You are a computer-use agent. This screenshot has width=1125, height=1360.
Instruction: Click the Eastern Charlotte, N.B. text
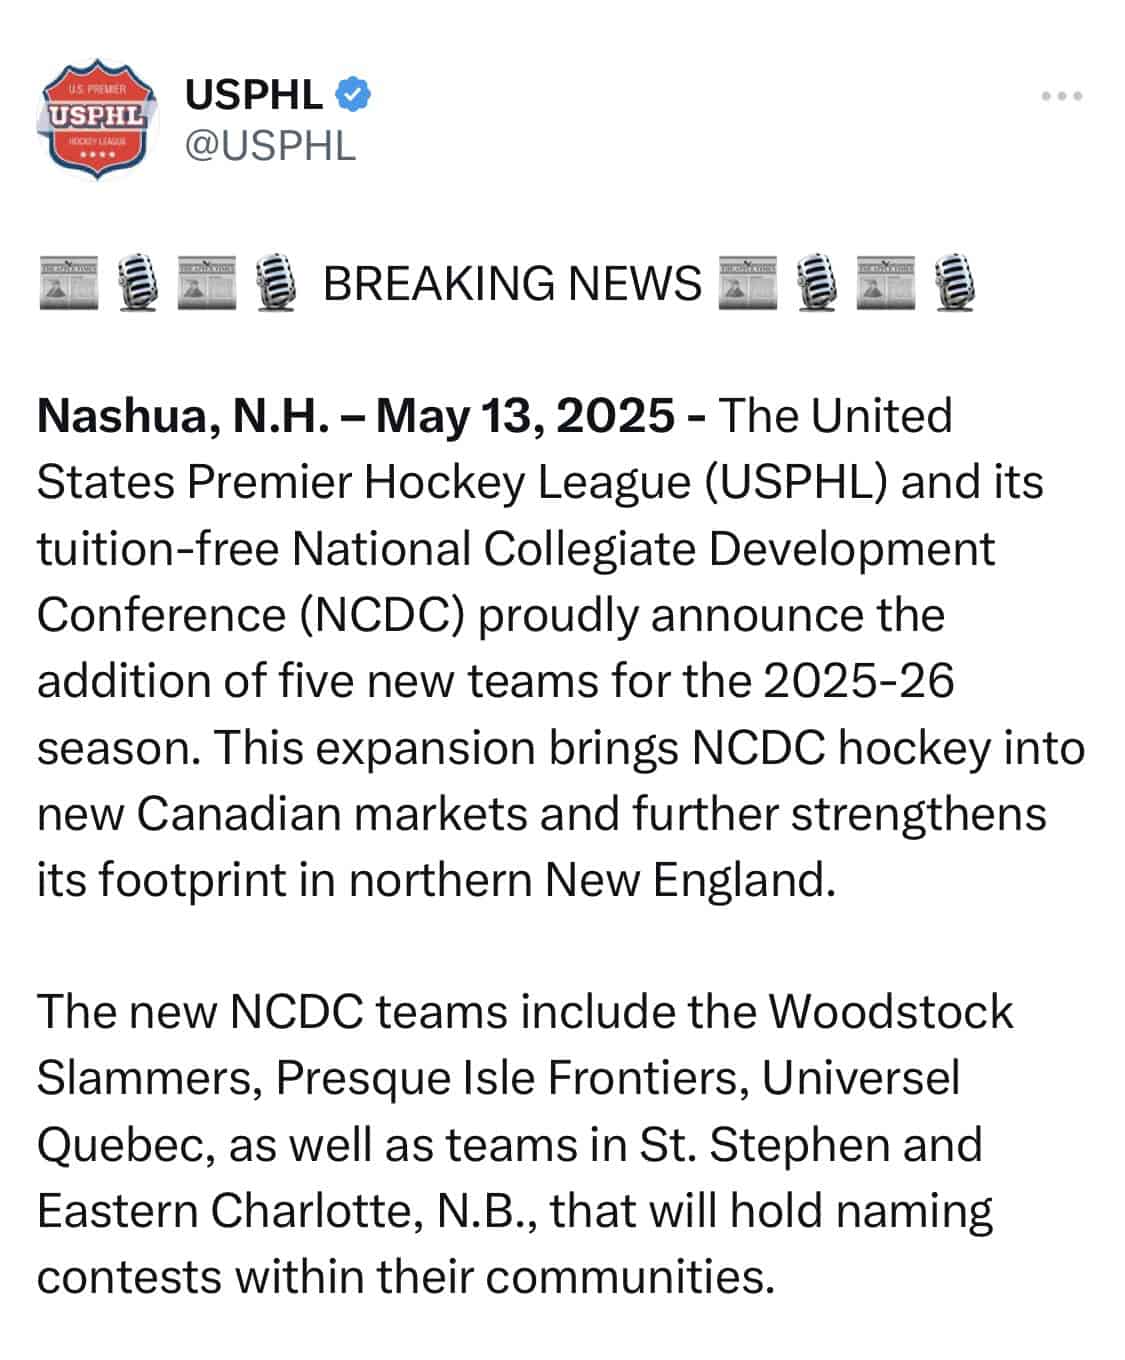[x=289, y=1212]
